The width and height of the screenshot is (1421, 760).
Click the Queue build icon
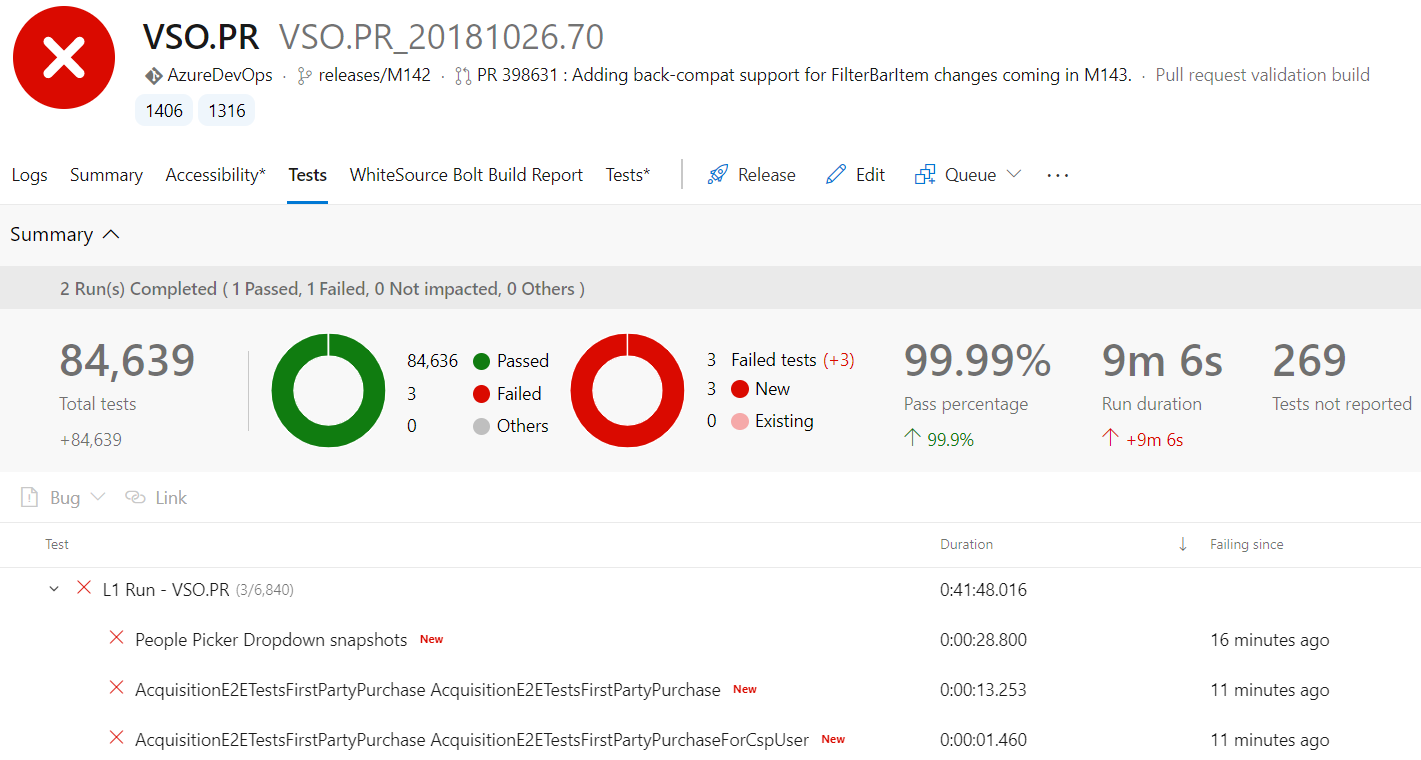(925, 175)
